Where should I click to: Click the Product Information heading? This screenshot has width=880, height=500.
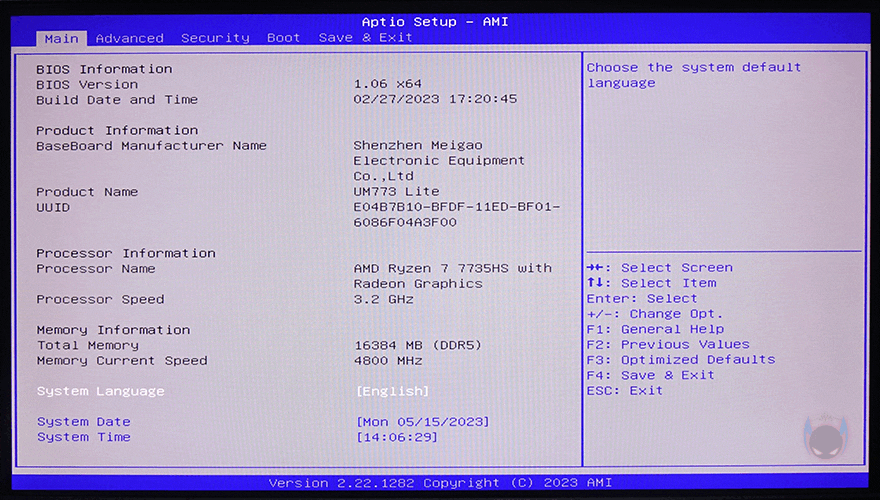[x=117, y=130]
